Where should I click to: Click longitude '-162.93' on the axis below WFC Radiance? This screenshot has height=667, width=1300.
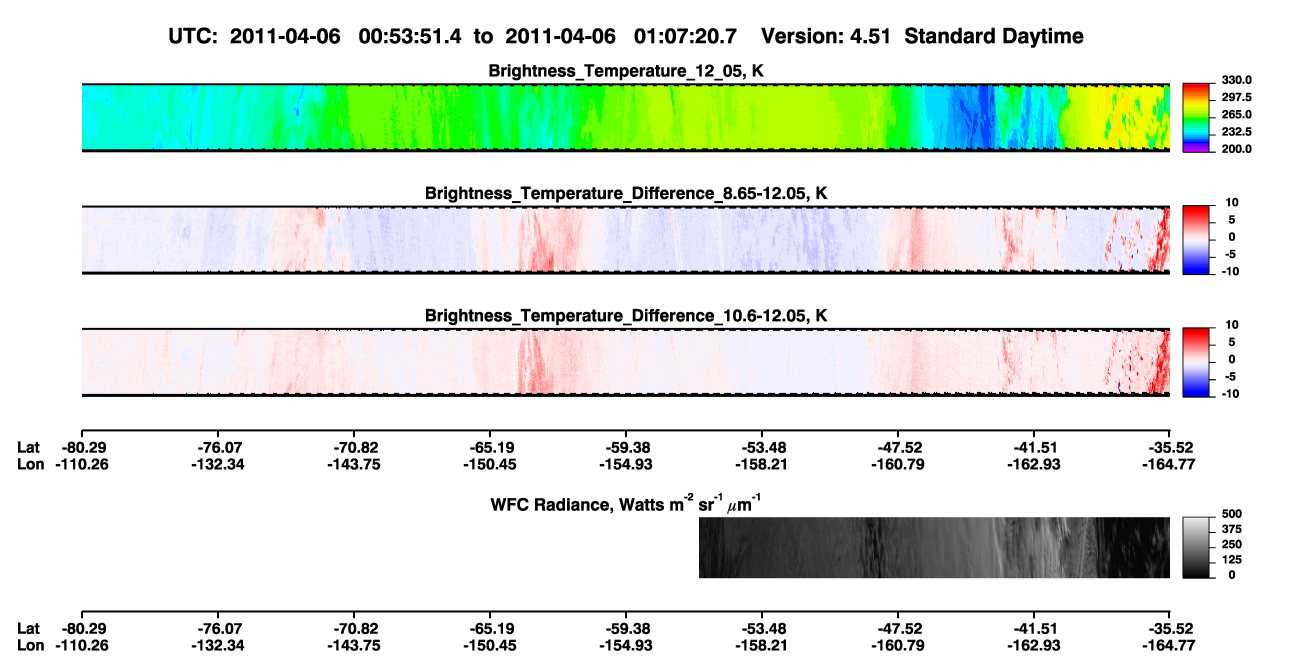click(x=1034, y=646)
